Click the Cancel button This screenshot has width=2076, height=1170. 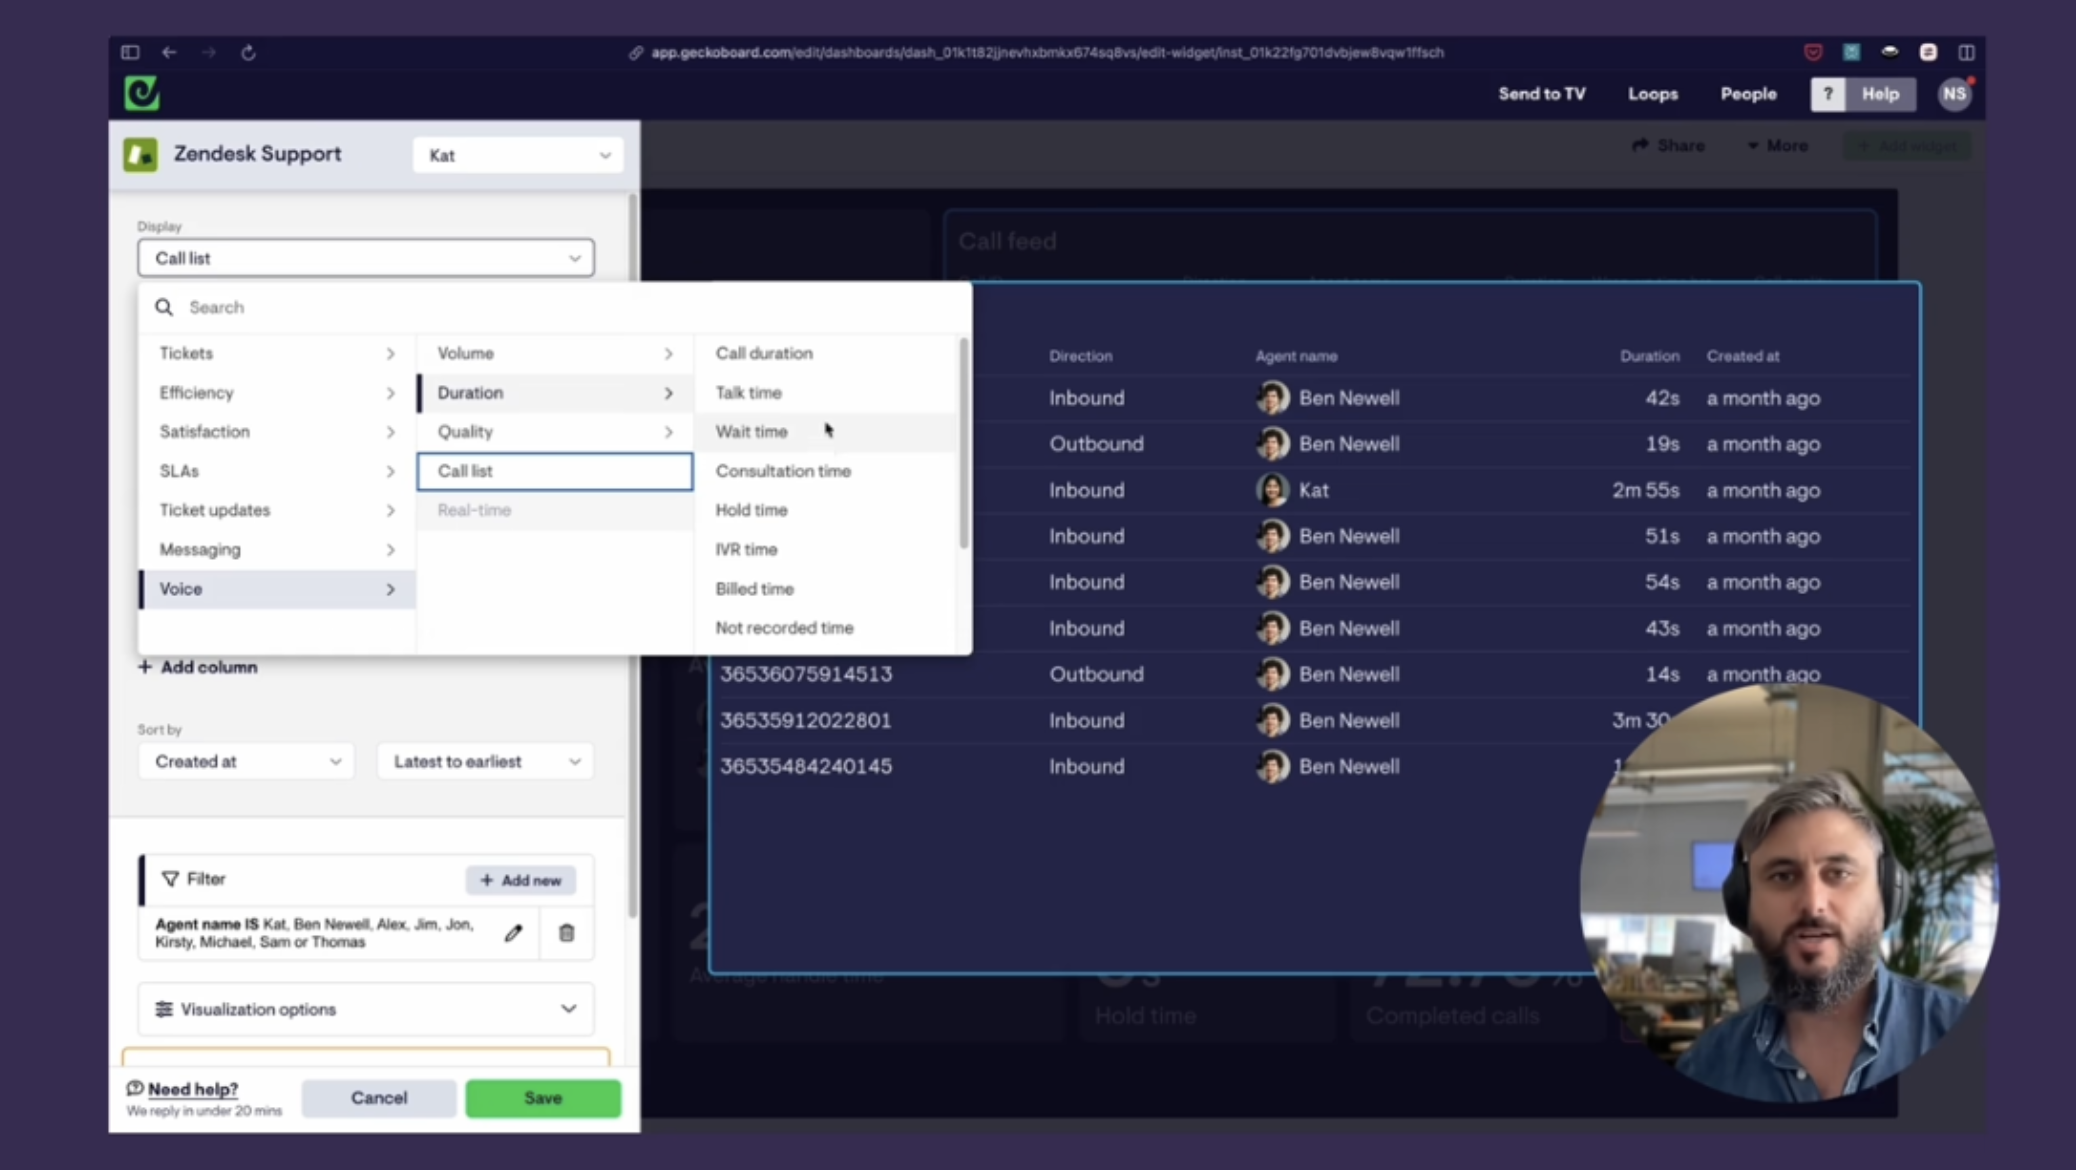click(x=379, y=1097)
